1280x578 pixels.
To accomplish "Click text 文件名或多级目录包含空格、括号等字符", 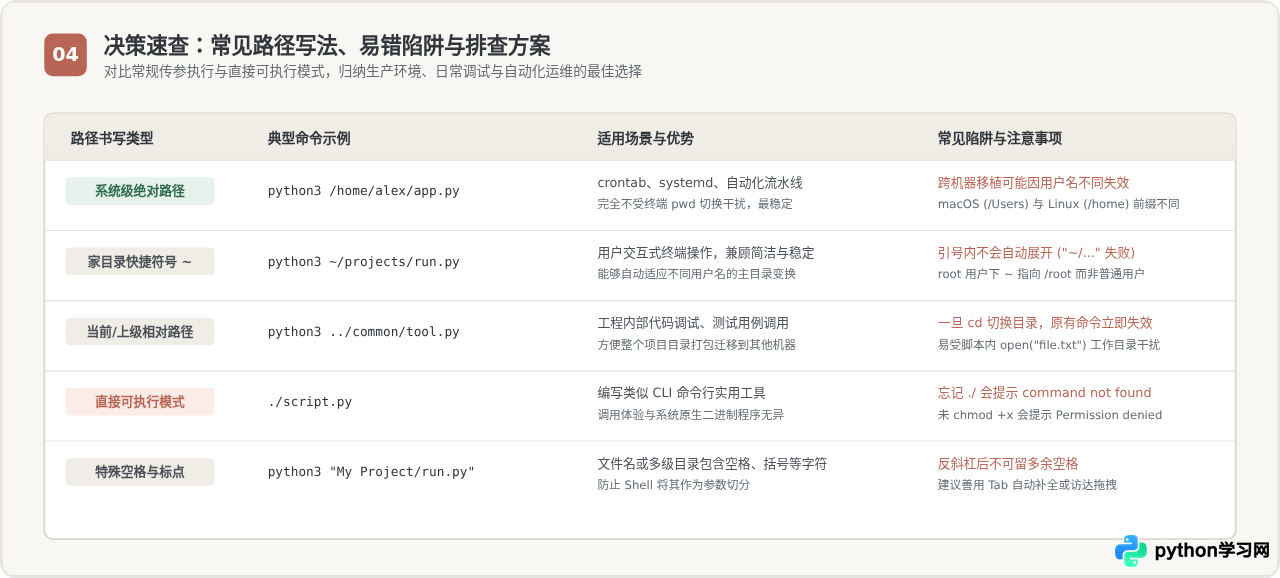I will [x=712, y=464].
